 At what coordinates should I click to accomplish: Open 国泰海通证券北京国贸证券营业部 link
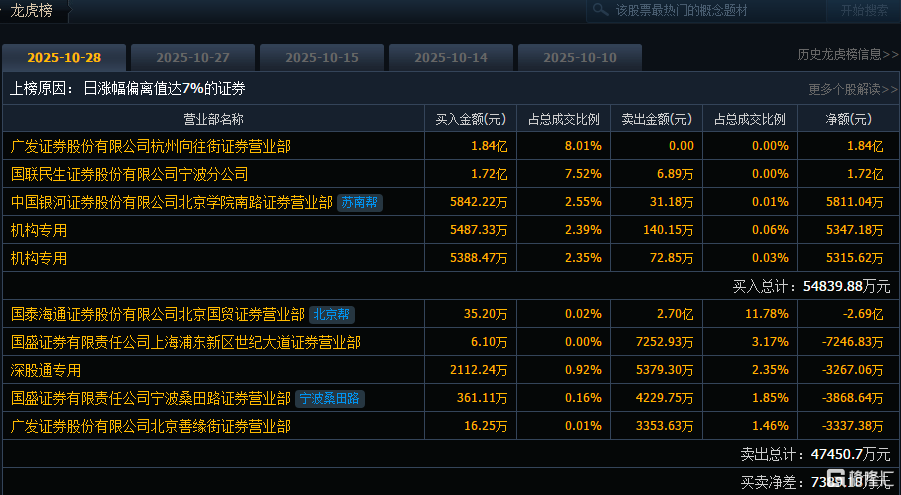pyautogui.click(x=157, y=314)
